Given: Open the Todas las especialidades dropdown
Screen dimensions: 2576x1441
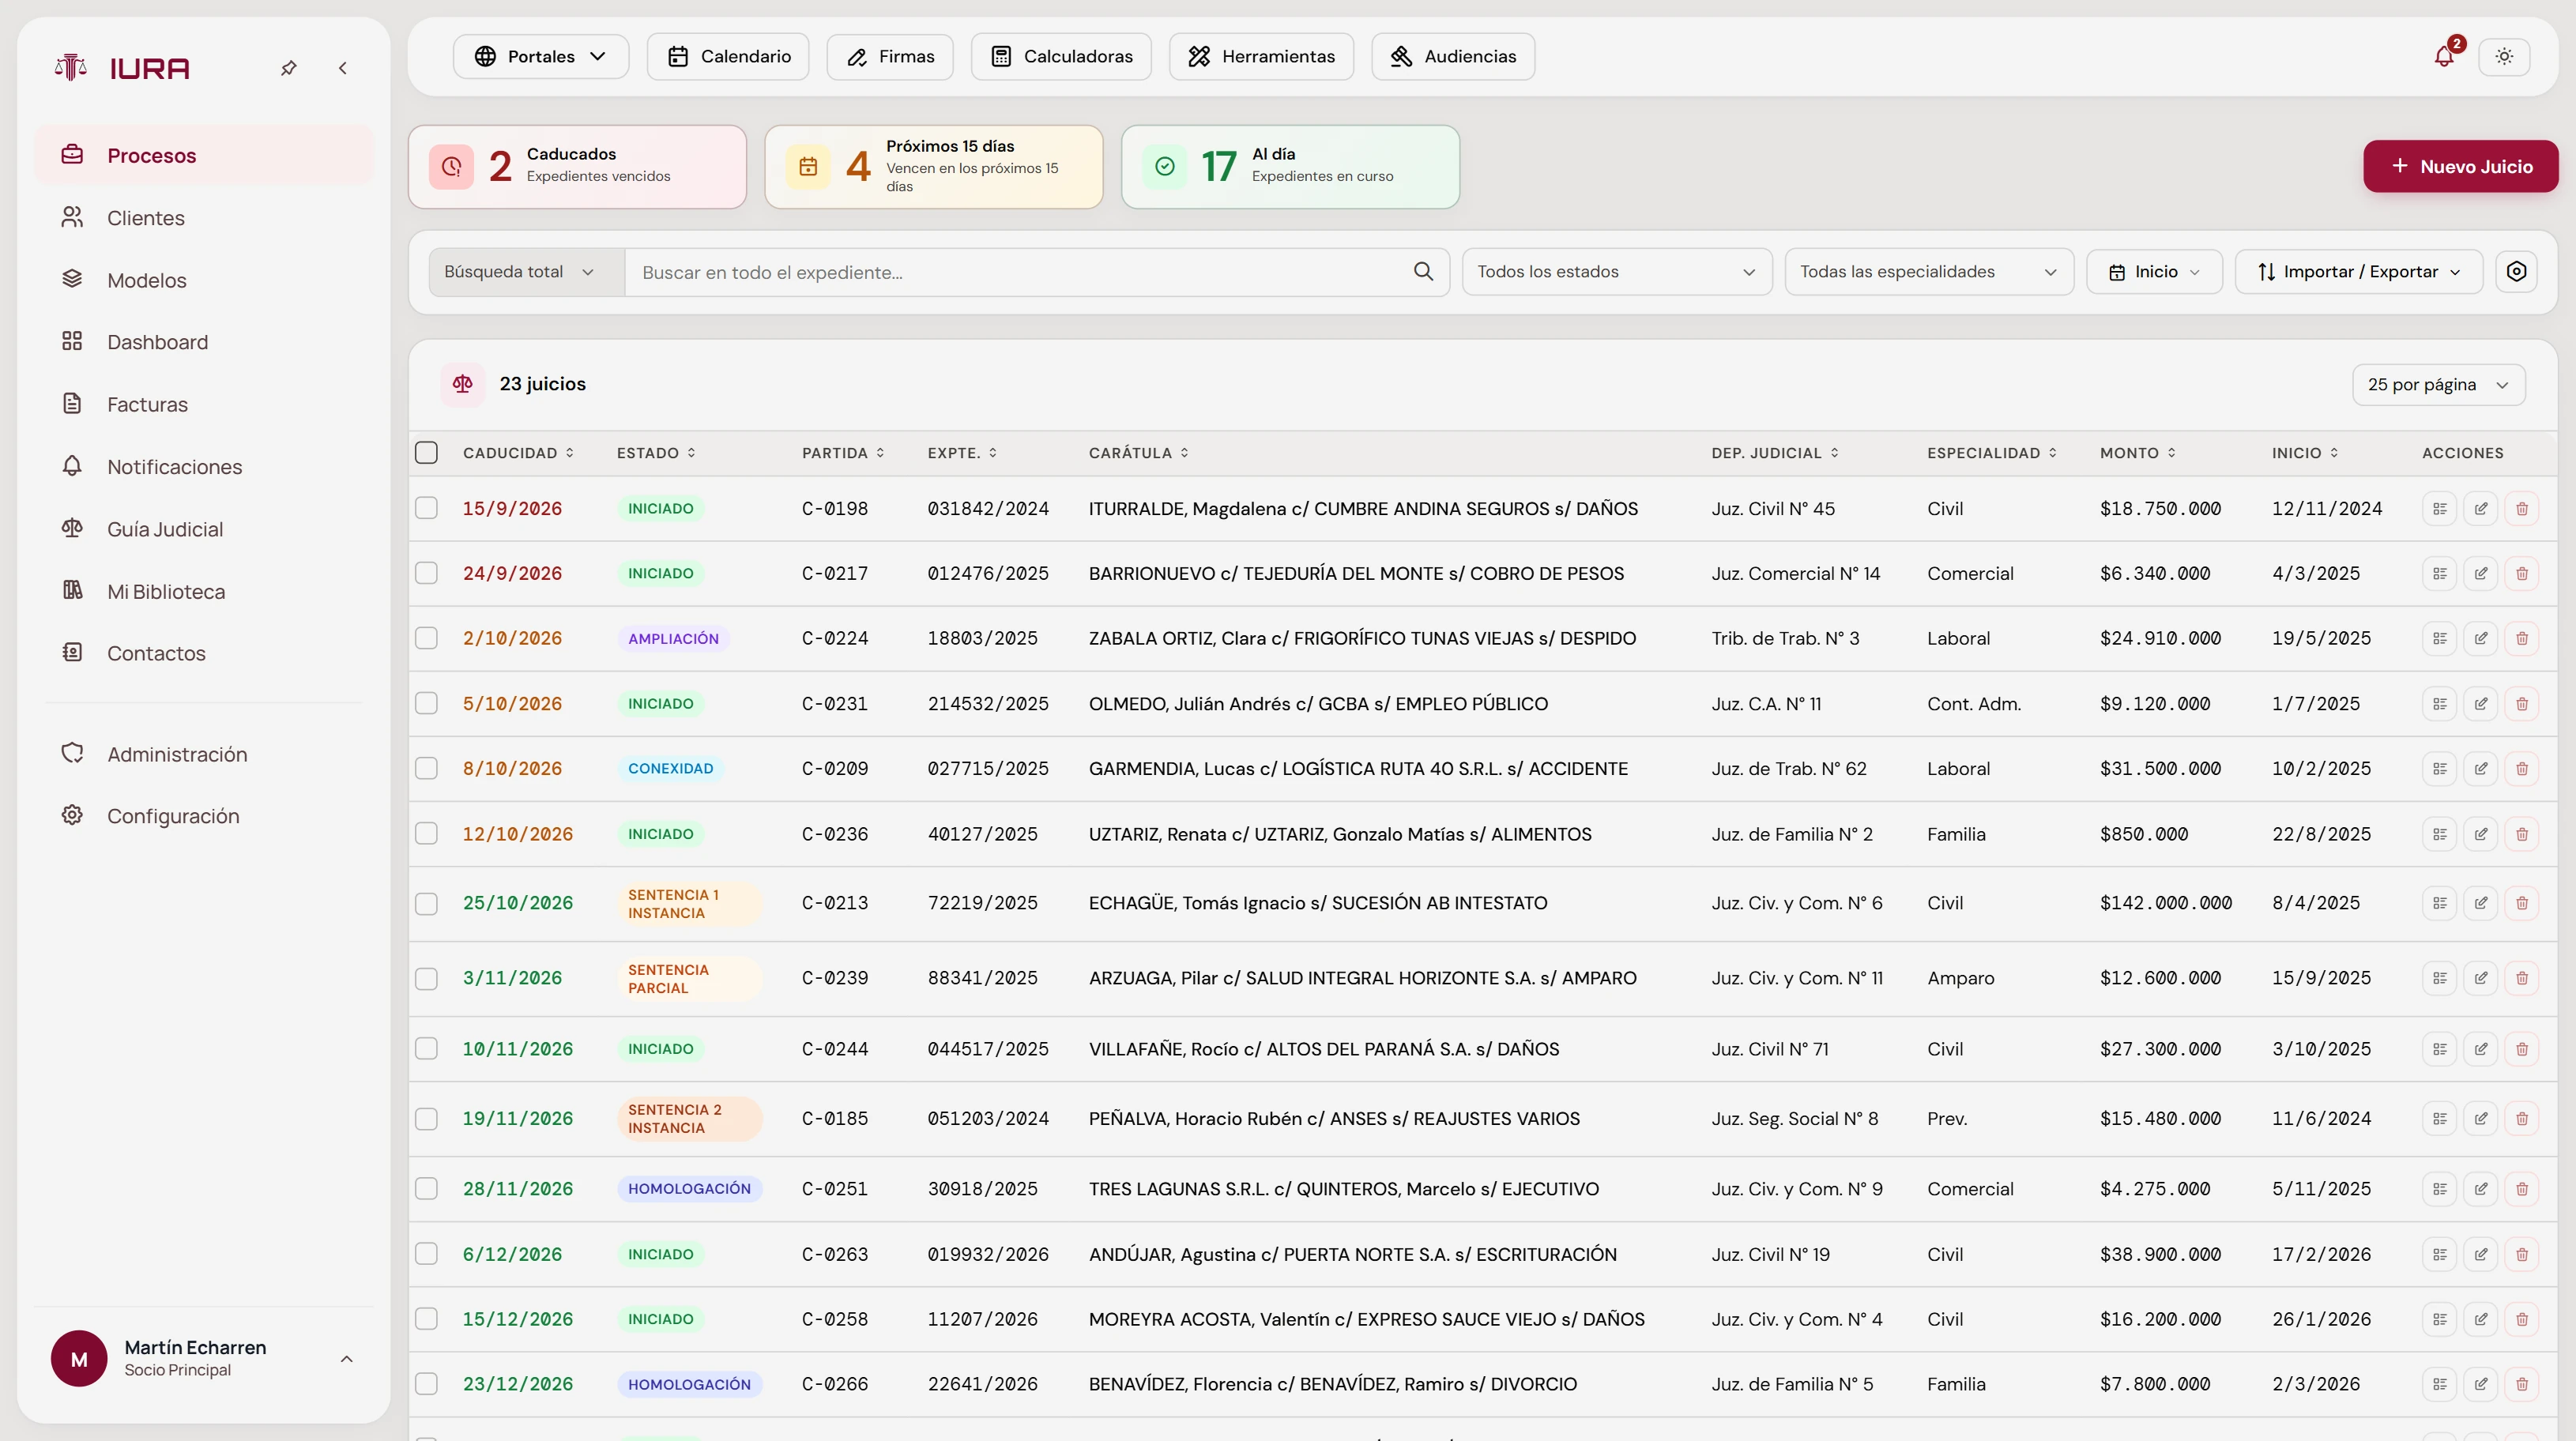Looking at the screenshot, I should pyautogui.click(x=1929, y=272).
